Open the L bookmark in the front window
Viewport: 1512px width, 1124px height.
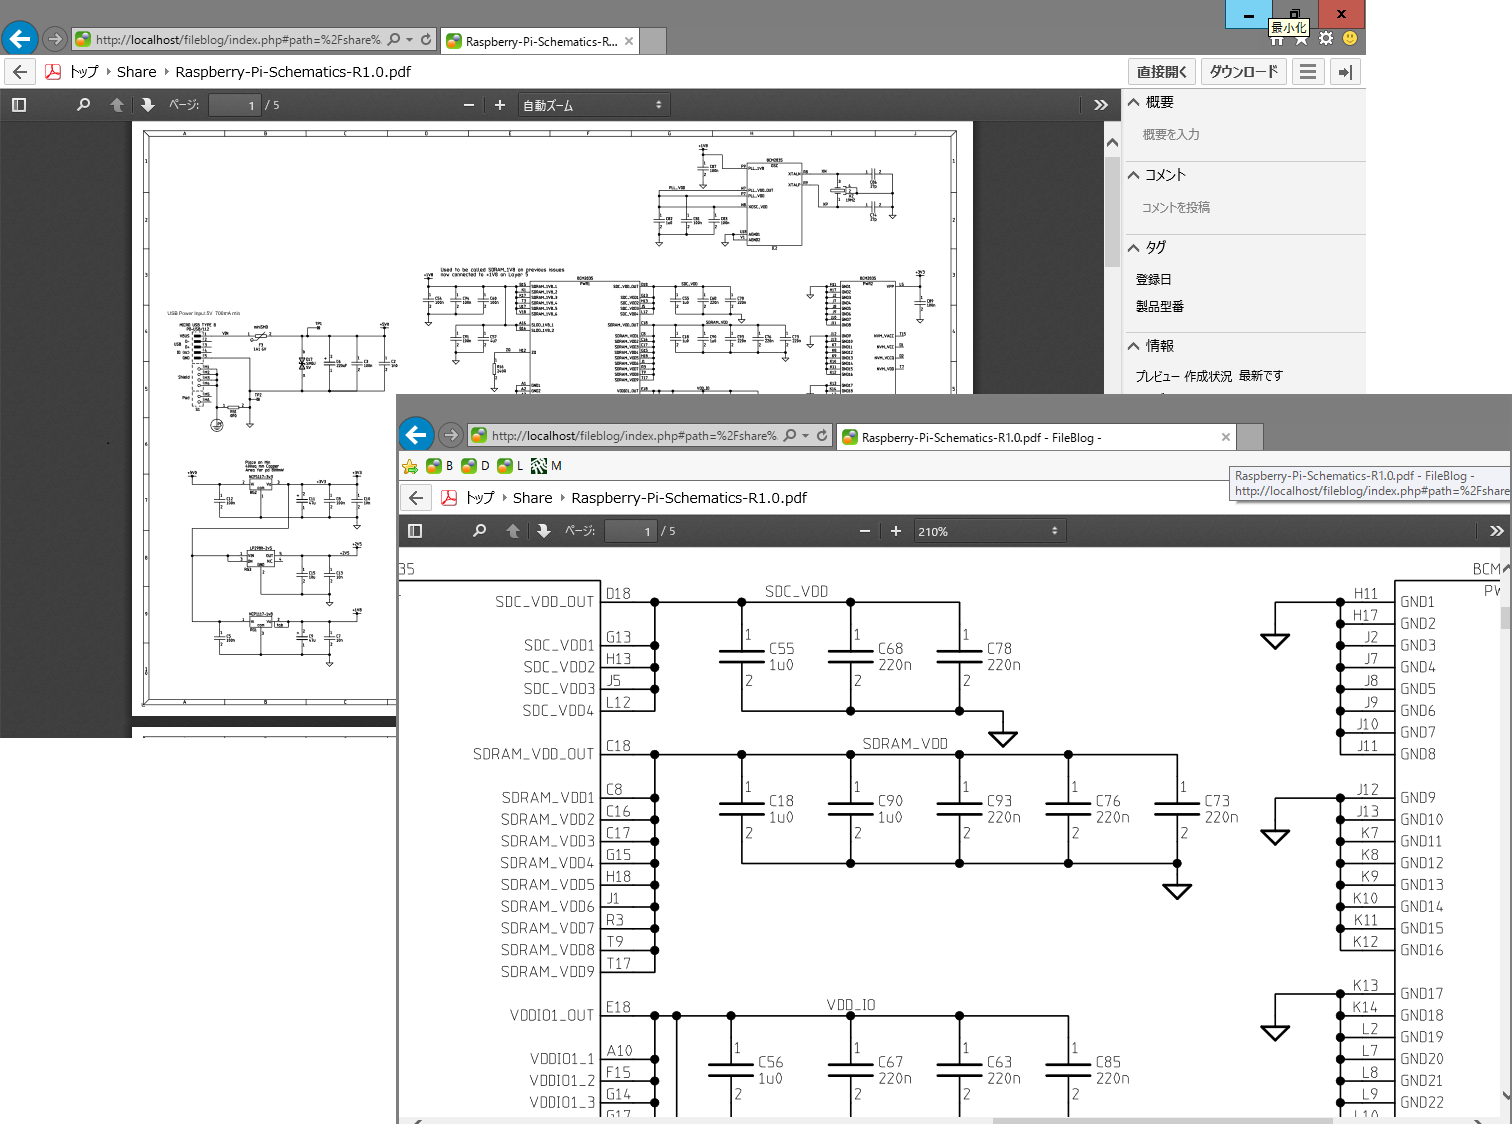[x=511, y=466]
